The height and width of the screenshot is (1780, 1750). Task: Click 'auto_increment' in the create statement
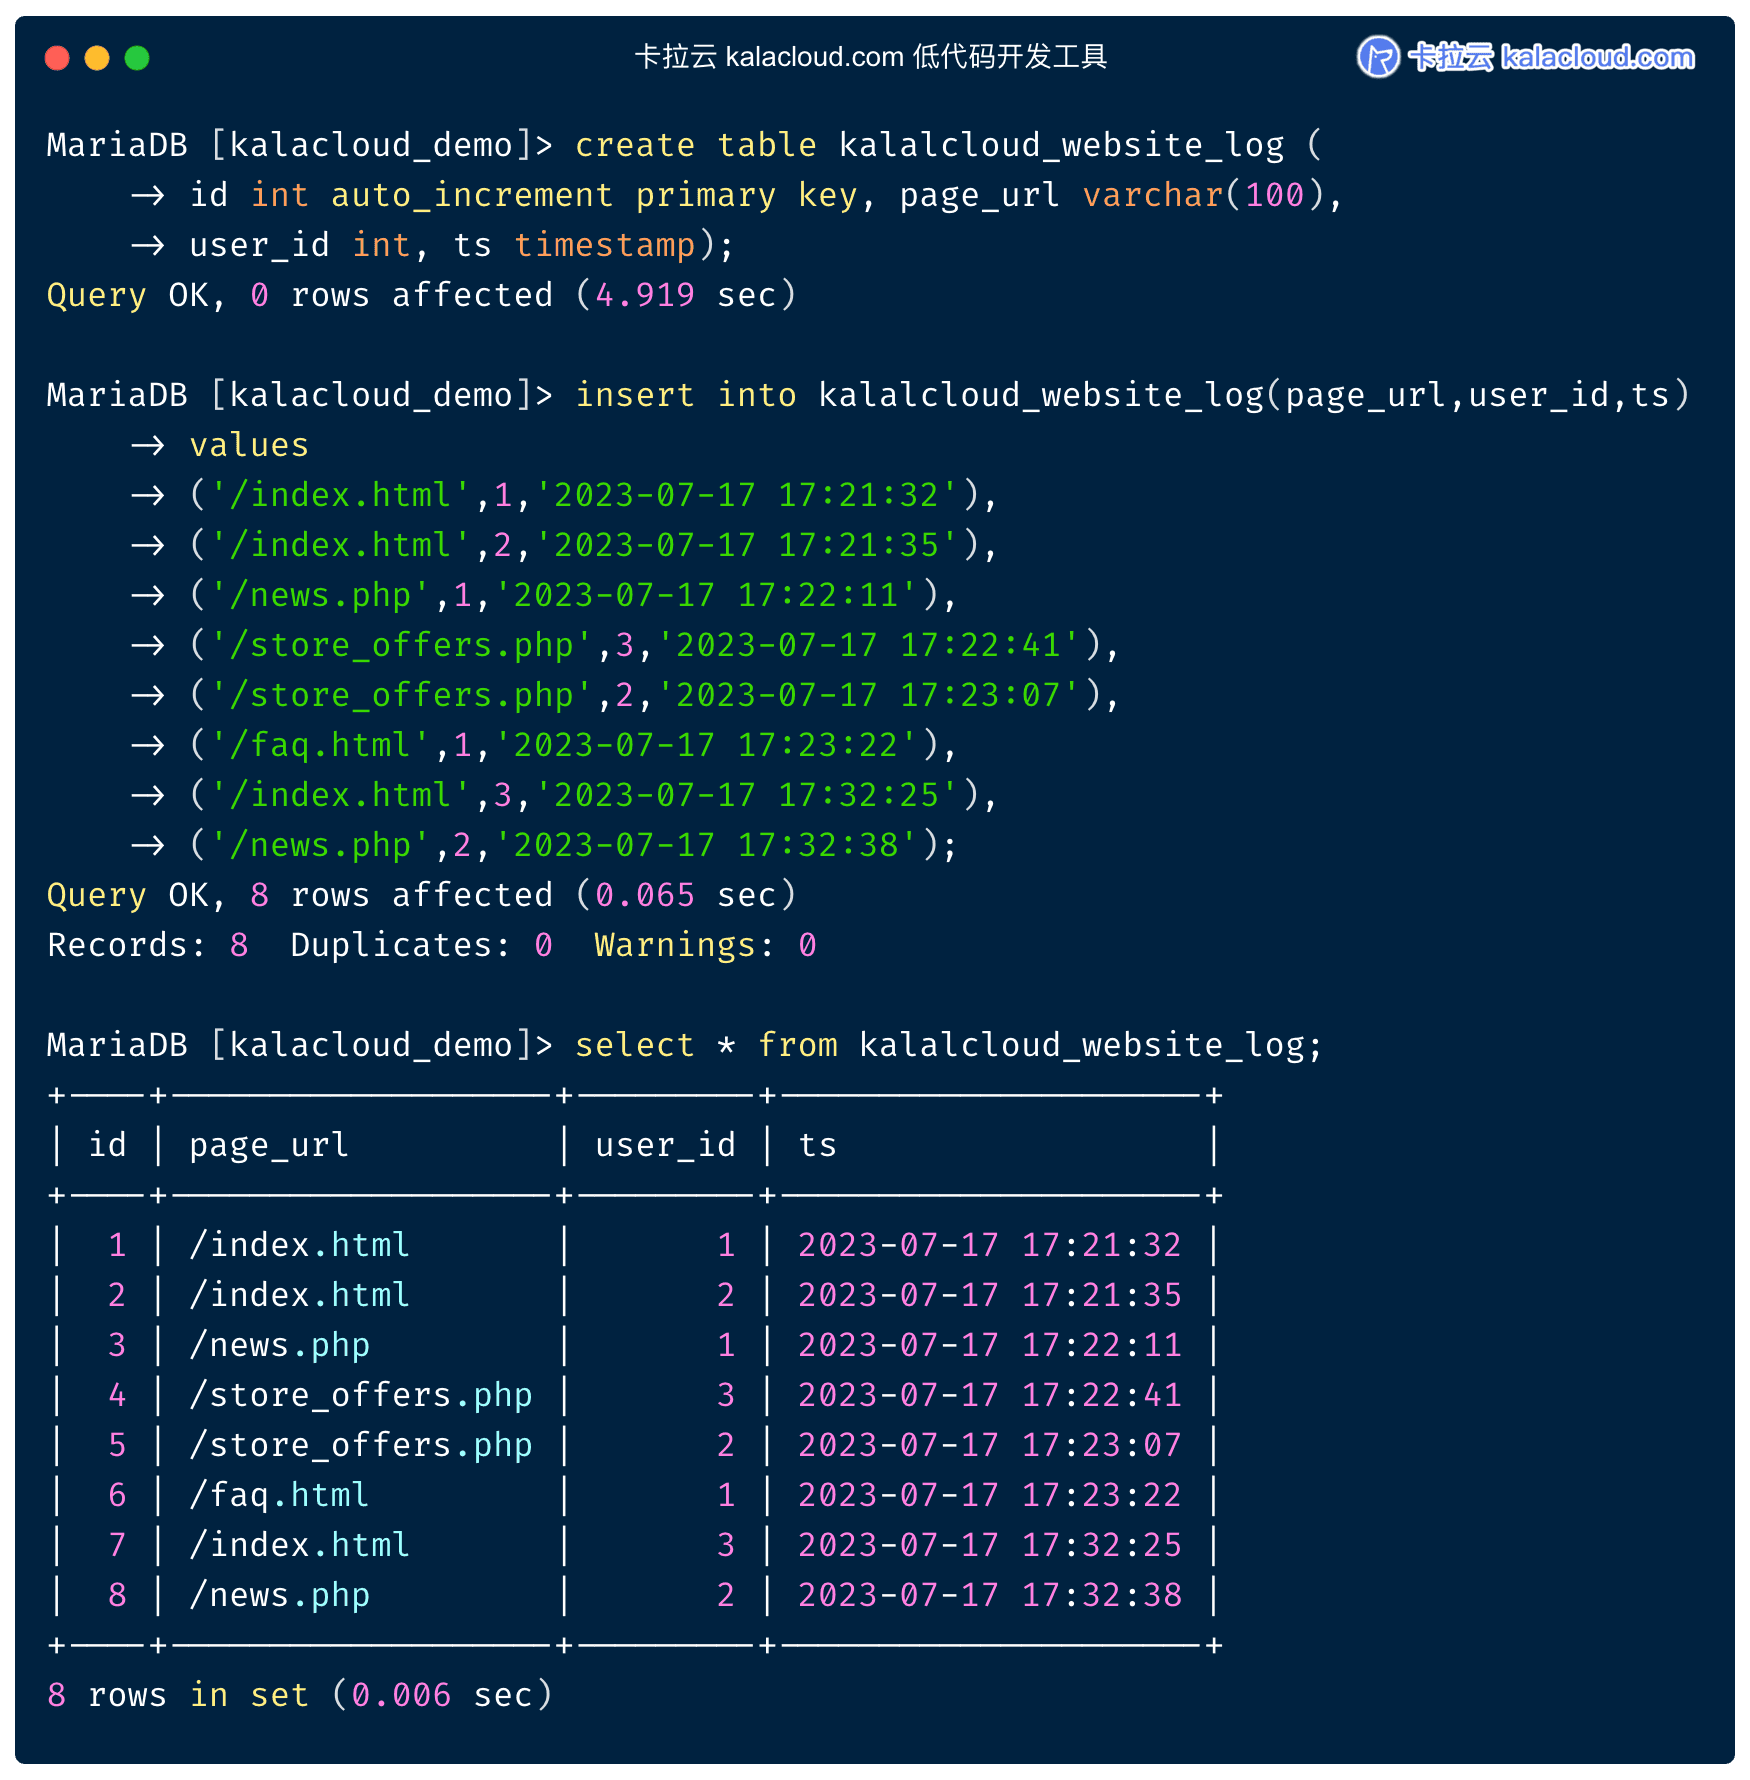click(x=472, y=195)
